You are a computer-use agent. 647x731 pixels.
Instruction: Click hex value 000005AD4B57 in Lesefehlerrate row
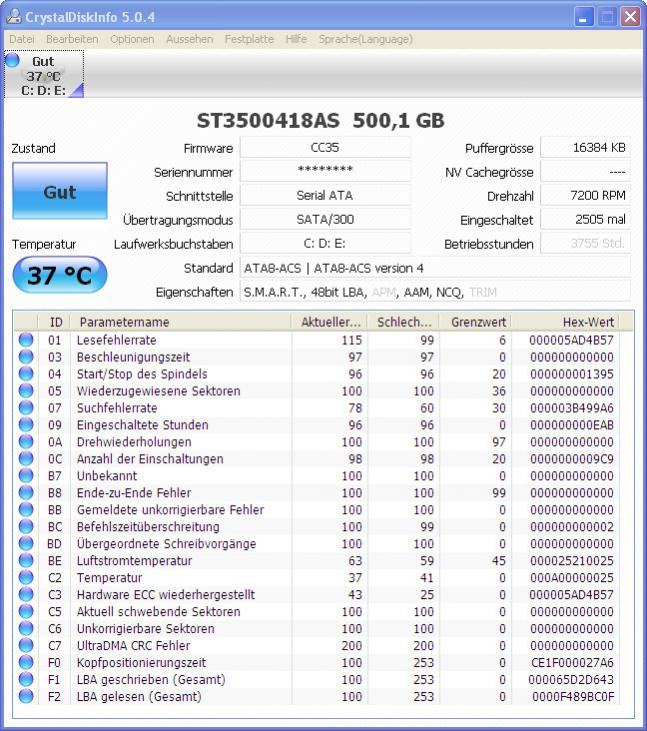[571, 340]
